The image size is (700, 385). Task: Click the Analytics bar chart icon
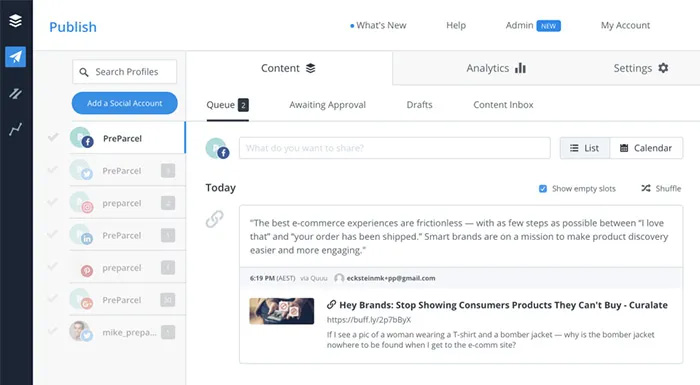click(x=520, y=68)
